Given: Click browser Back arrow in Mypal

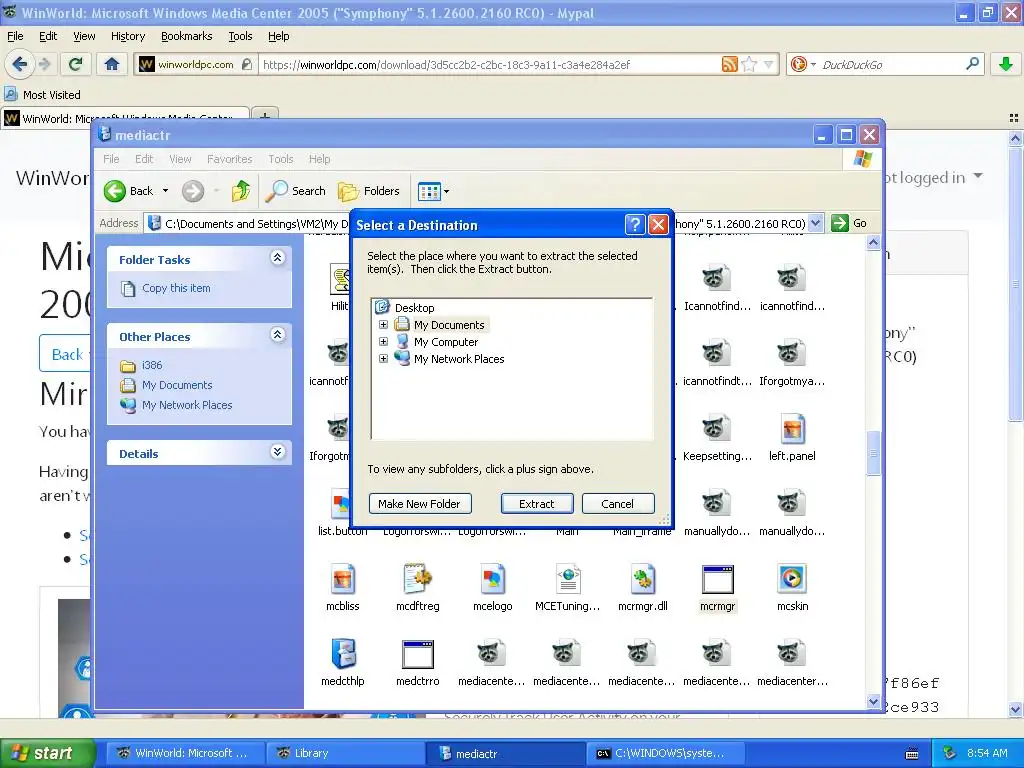Looking at the screenshot, I should (20, 64).
